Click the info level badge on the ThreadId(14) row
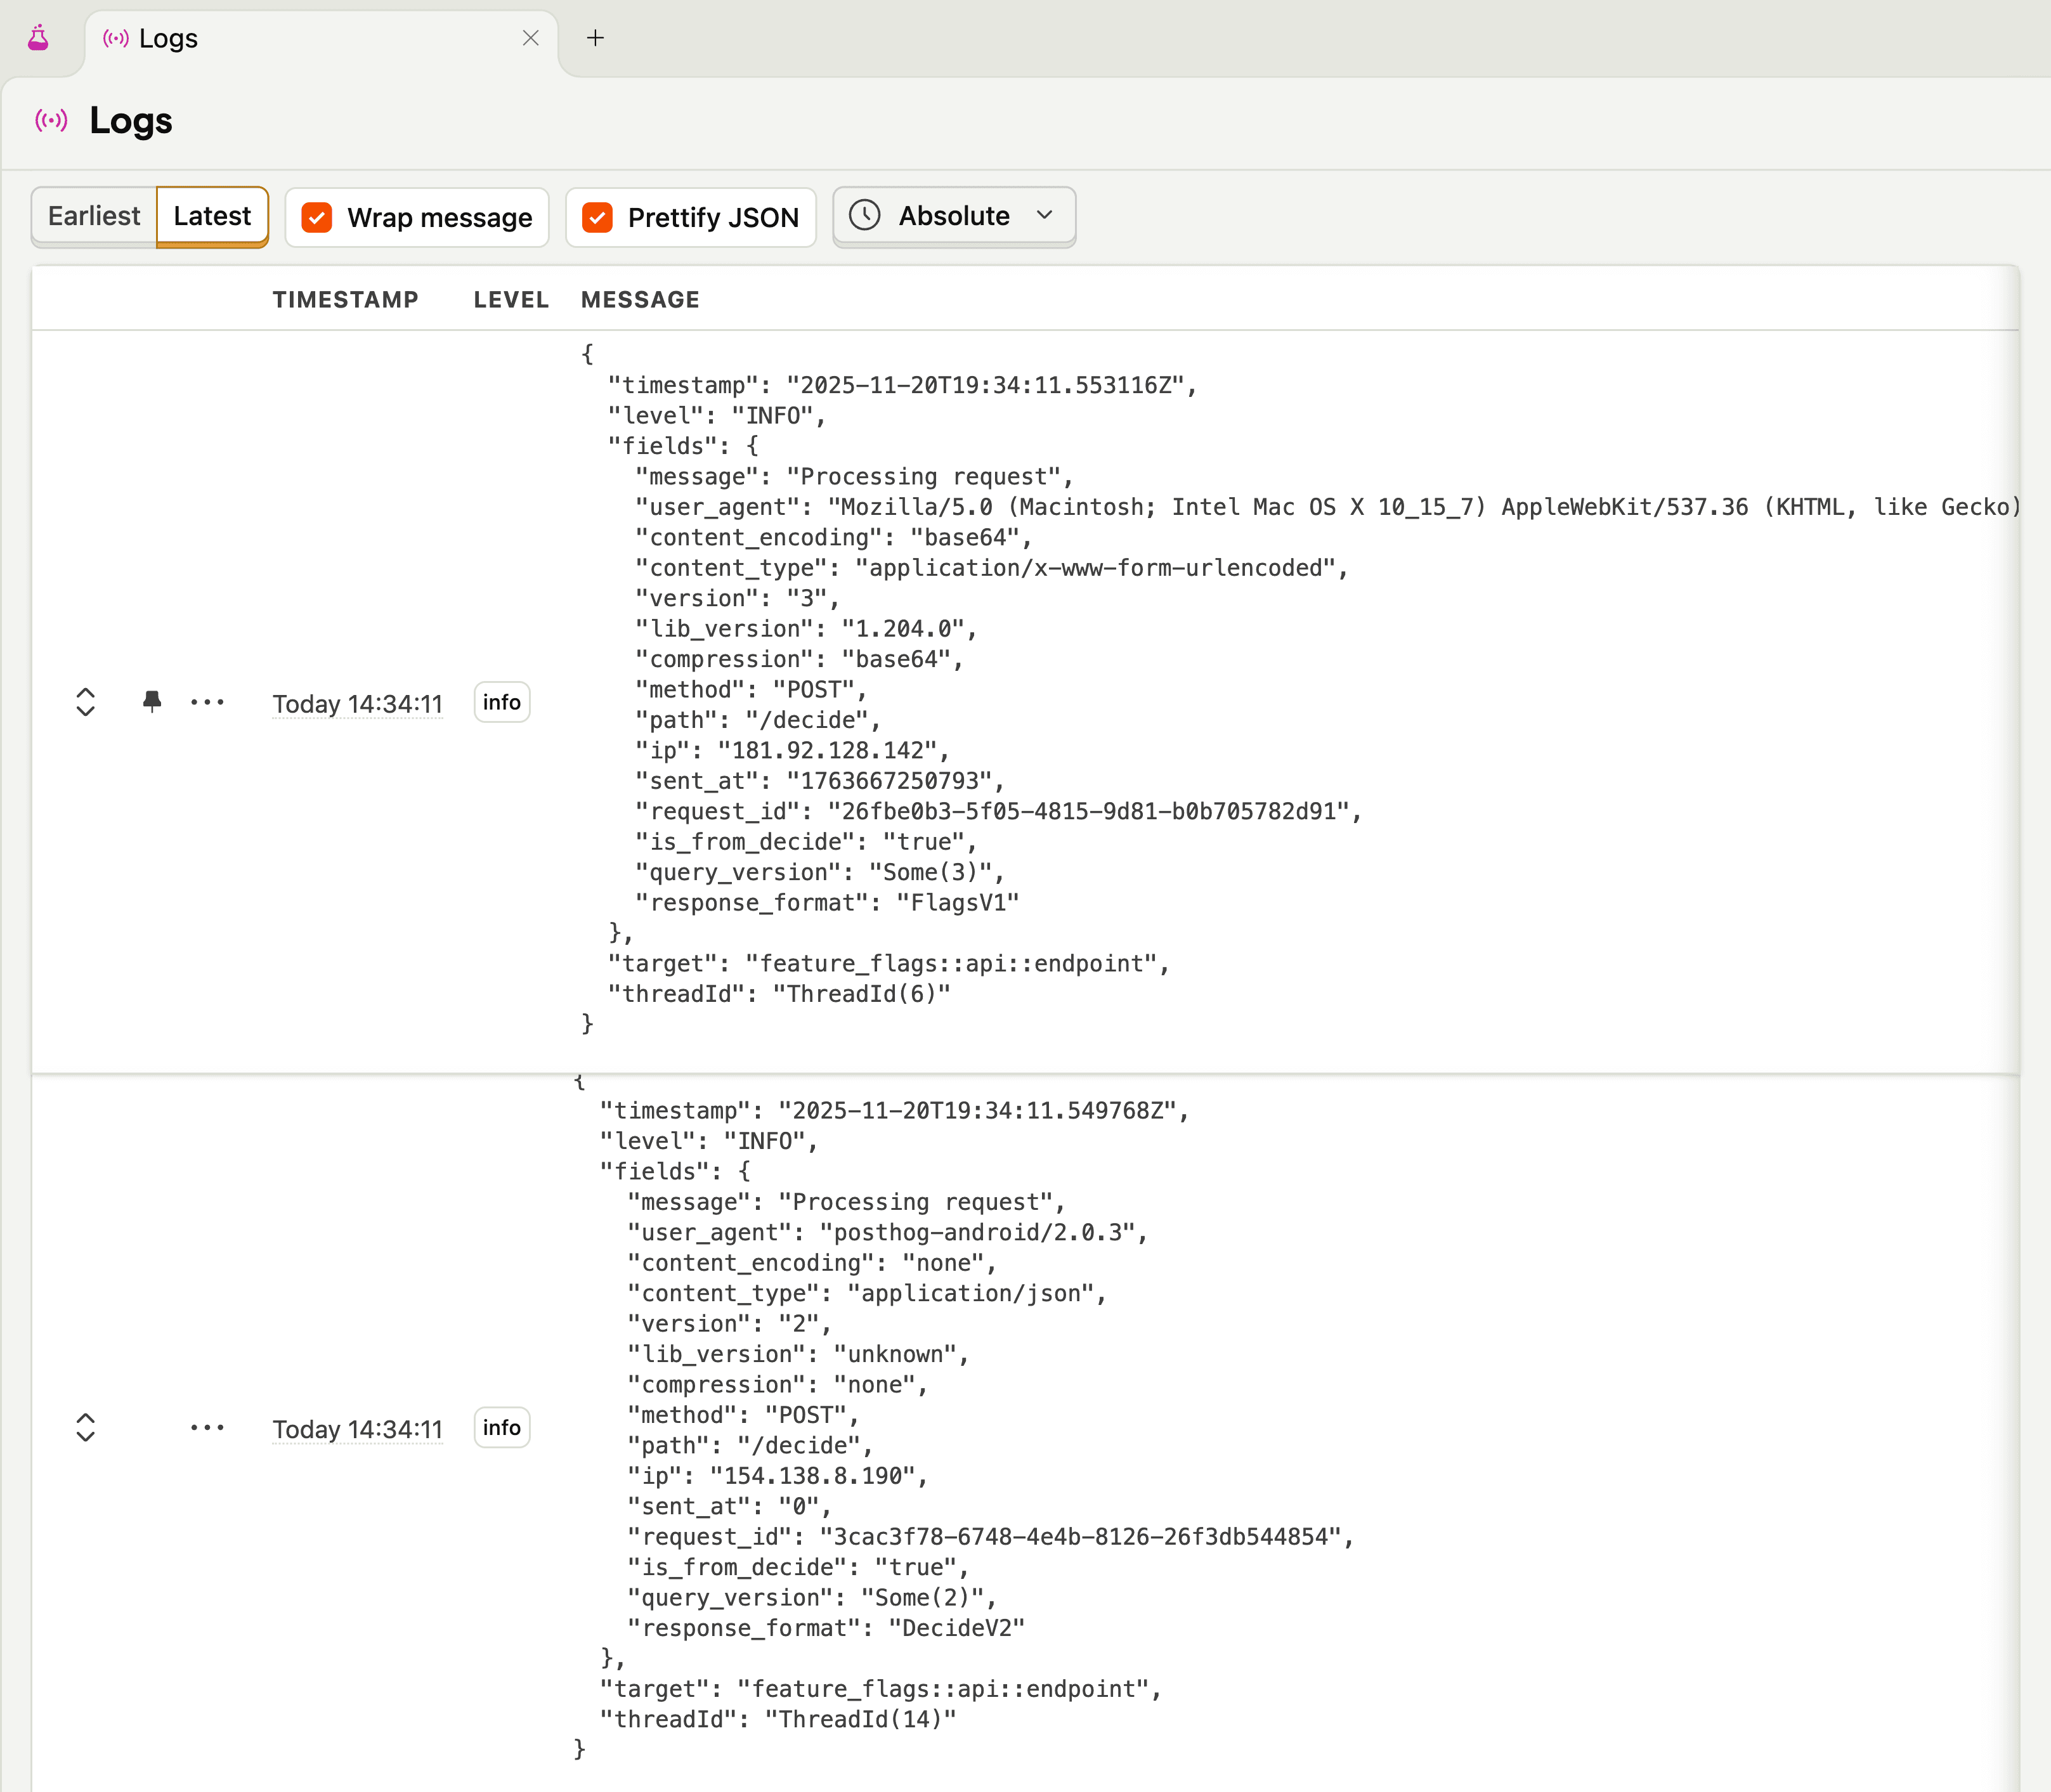 (502, 1427)
